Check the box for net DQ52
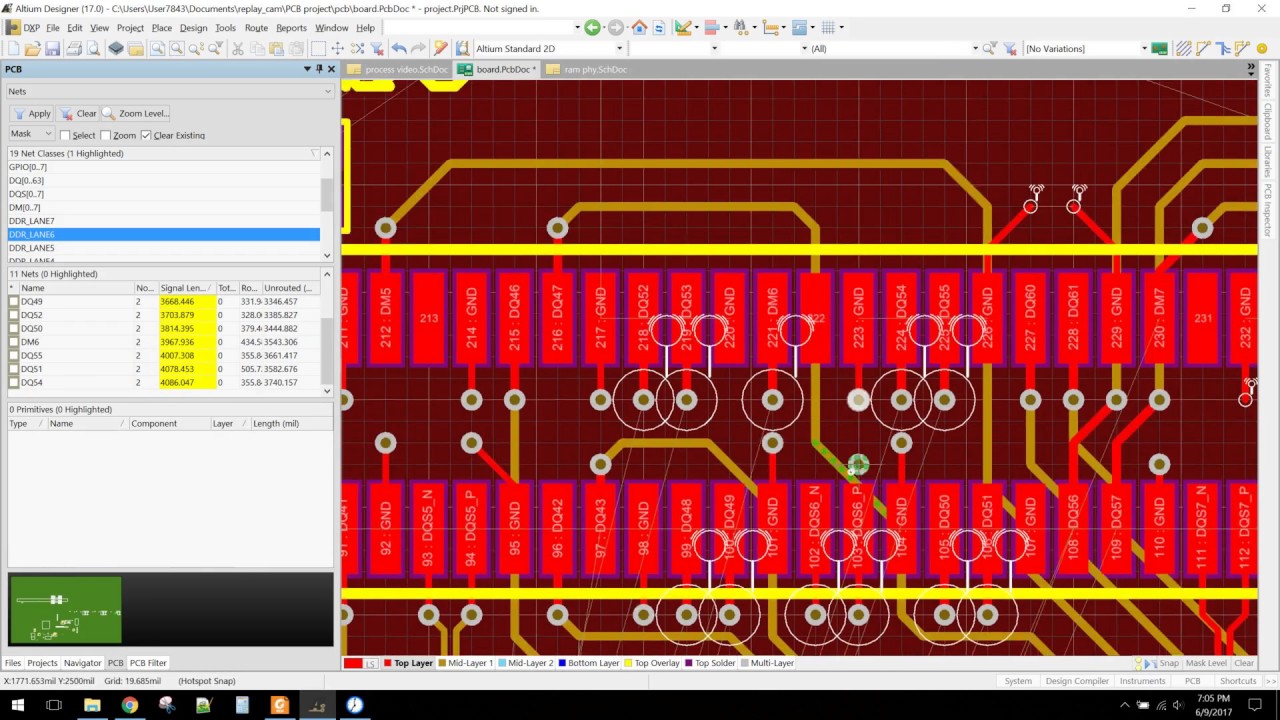The height and width of the screenshot is (720, 1280). 13,315
